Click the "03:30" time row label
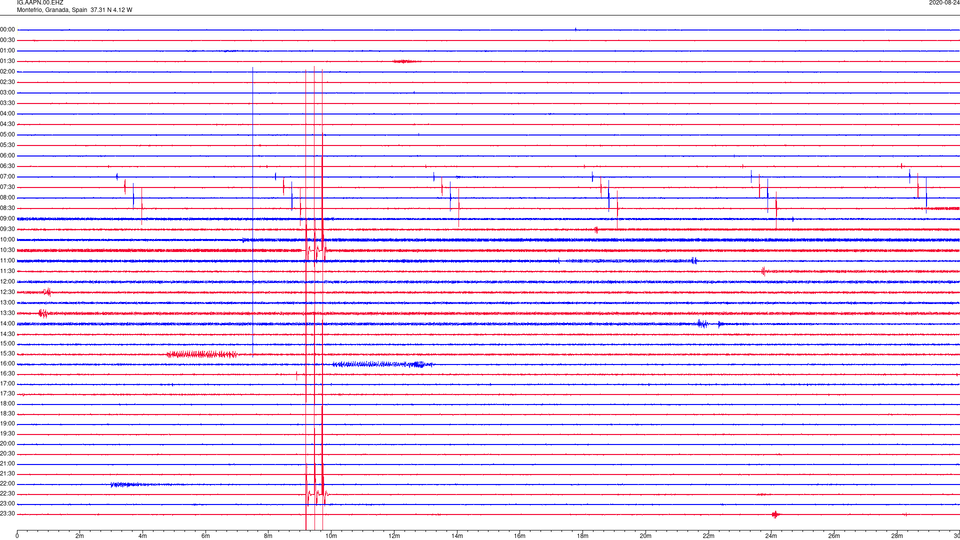960x540 pixels. click(8, 103)
